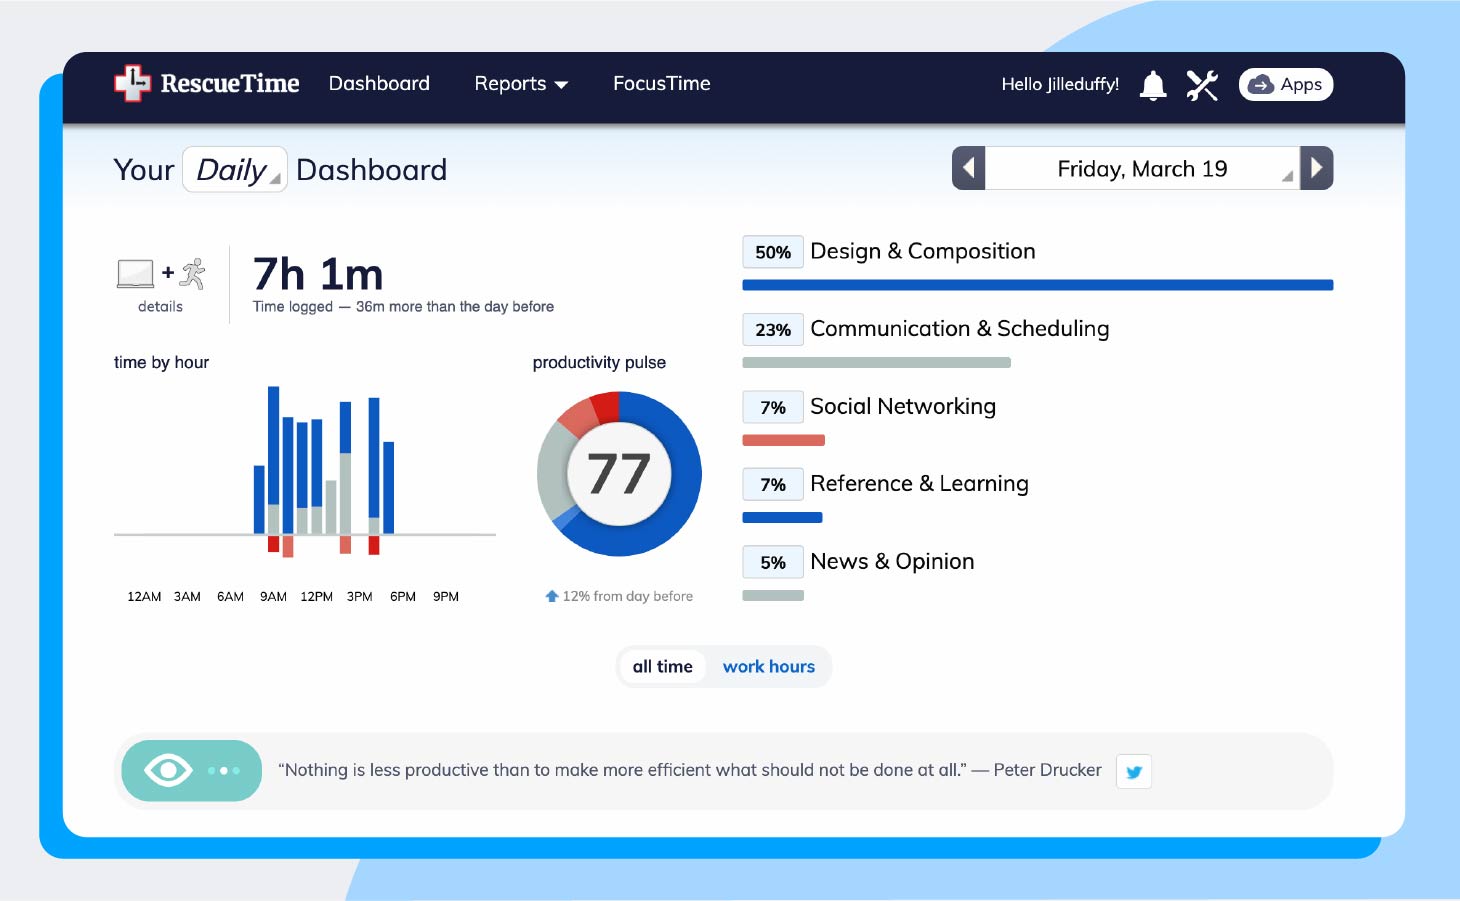Open the News & Opinion category
The height and width of the screenshot is (901, 1460).
[x=892, y=562]
